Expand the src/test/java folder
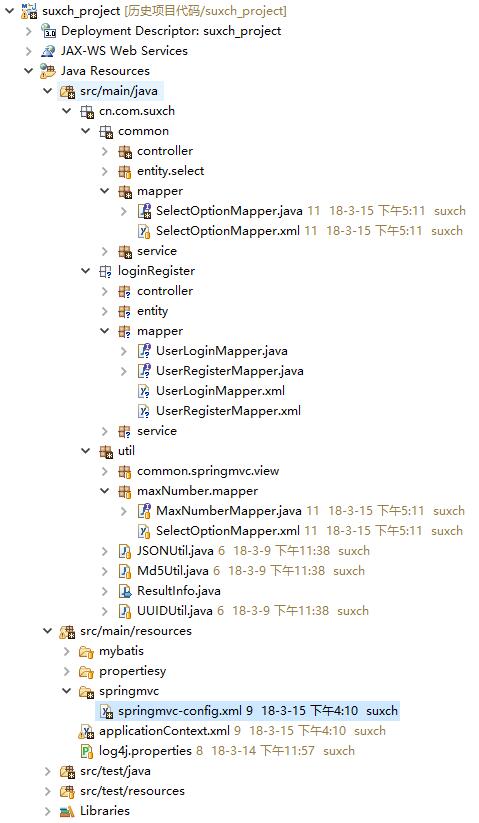The width and height of the screenshot is (479, 823). click(x=48, y=771)
